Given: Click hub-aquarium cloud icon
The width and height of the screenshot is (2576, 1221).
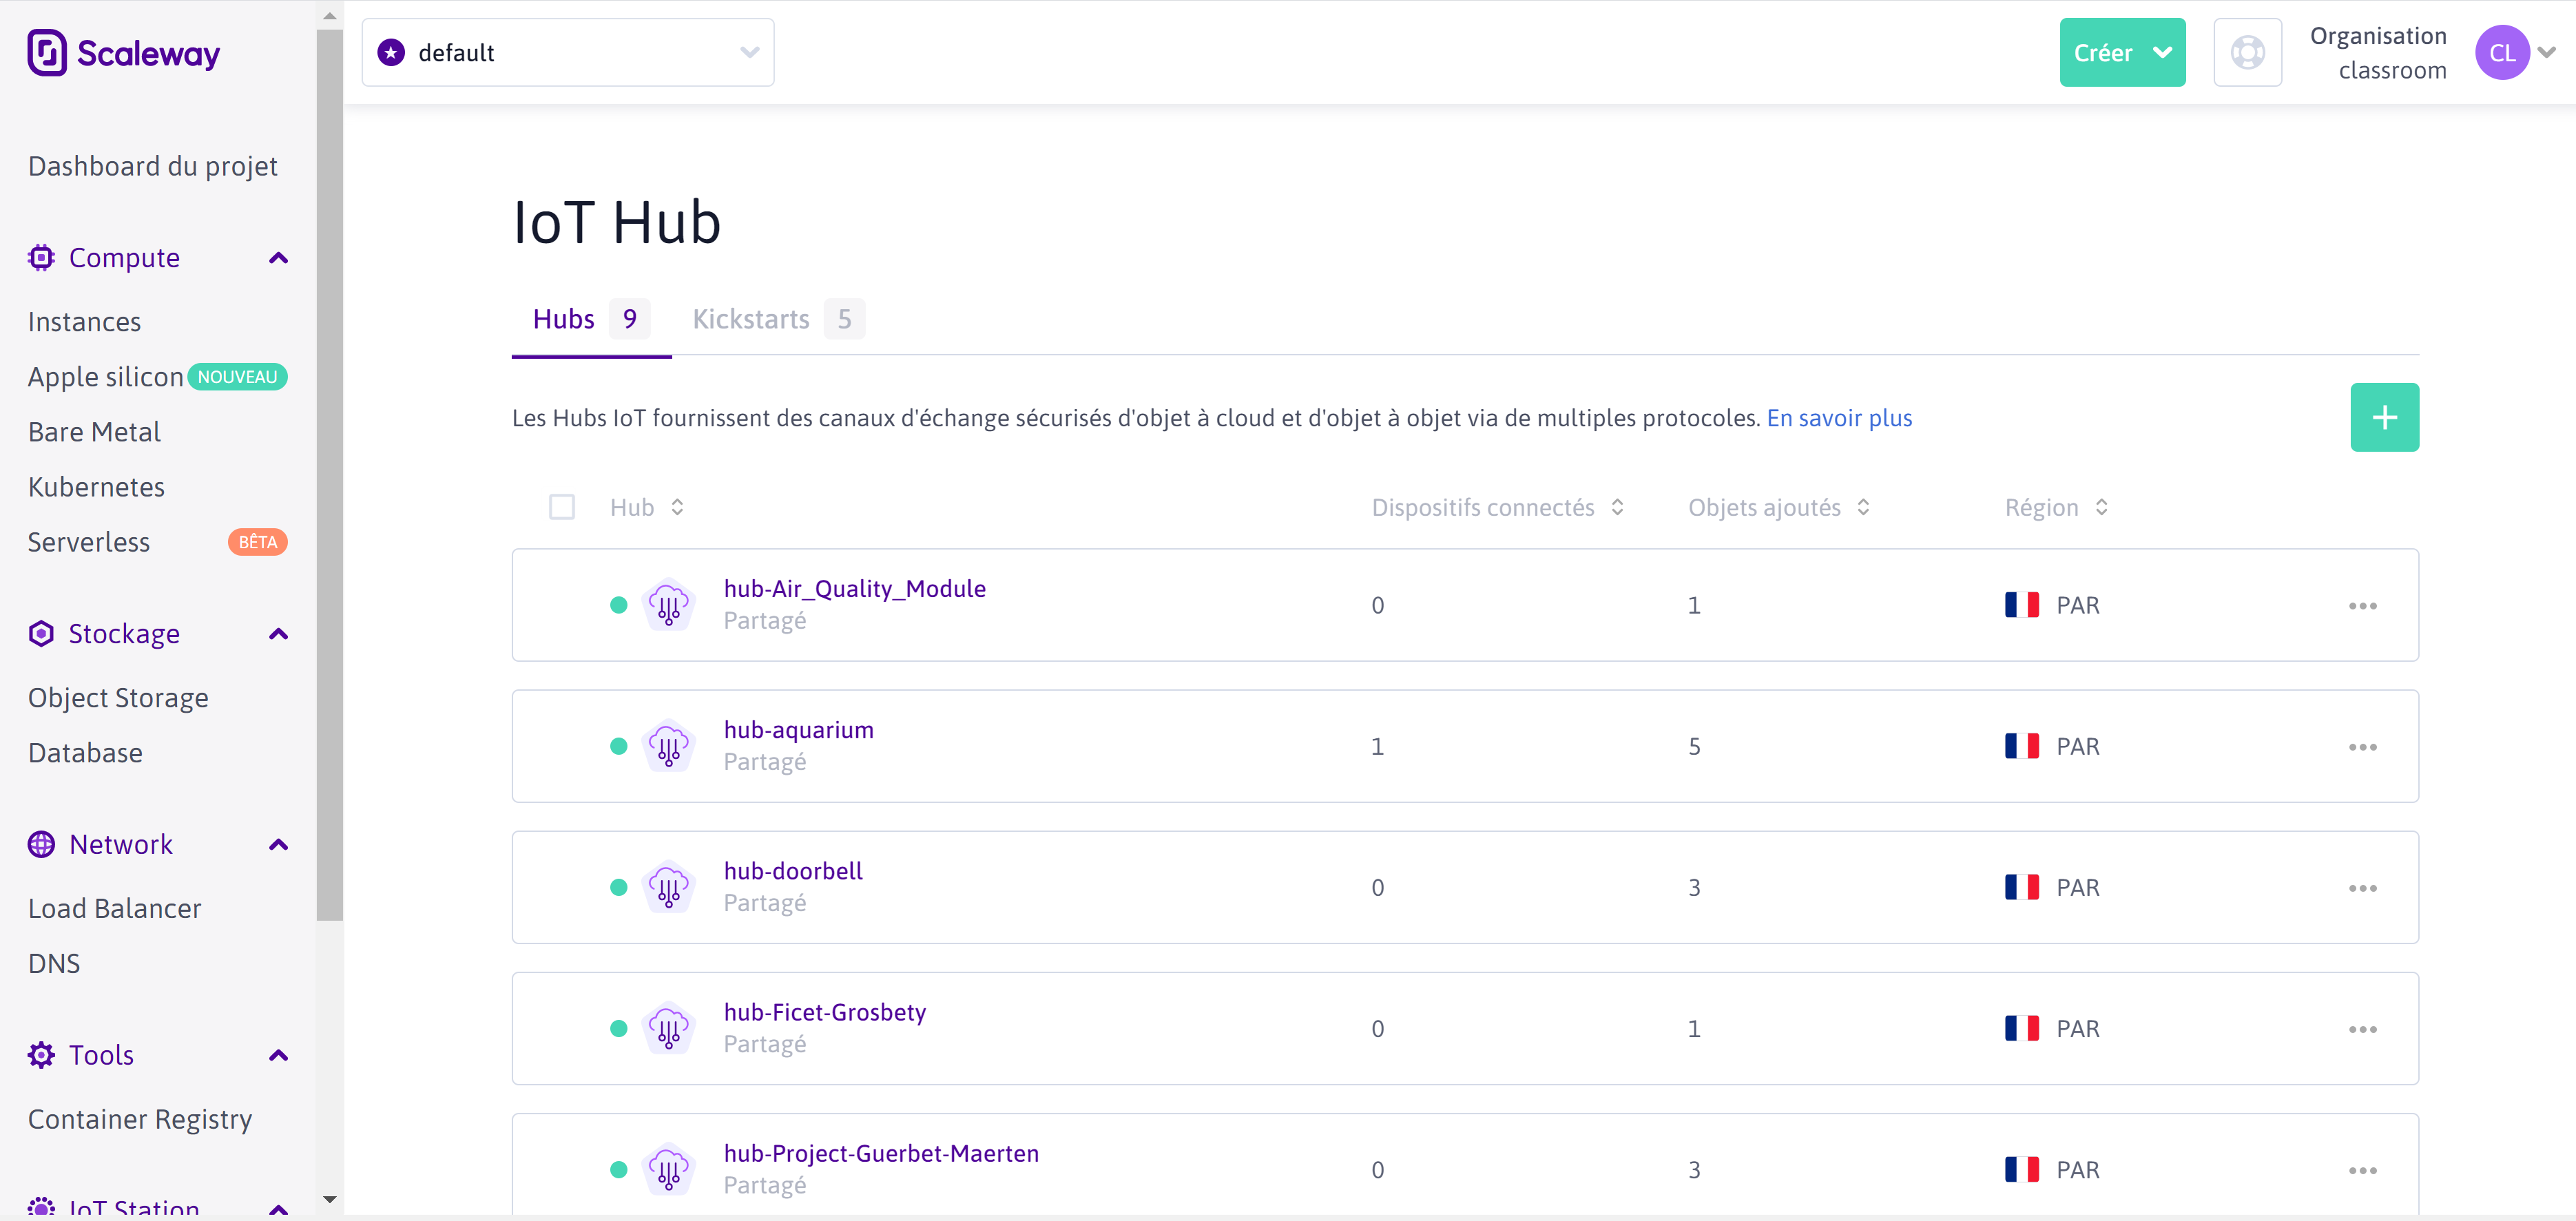Looking at the screenshot, I should pyautogui.click(x=668, y=746).
